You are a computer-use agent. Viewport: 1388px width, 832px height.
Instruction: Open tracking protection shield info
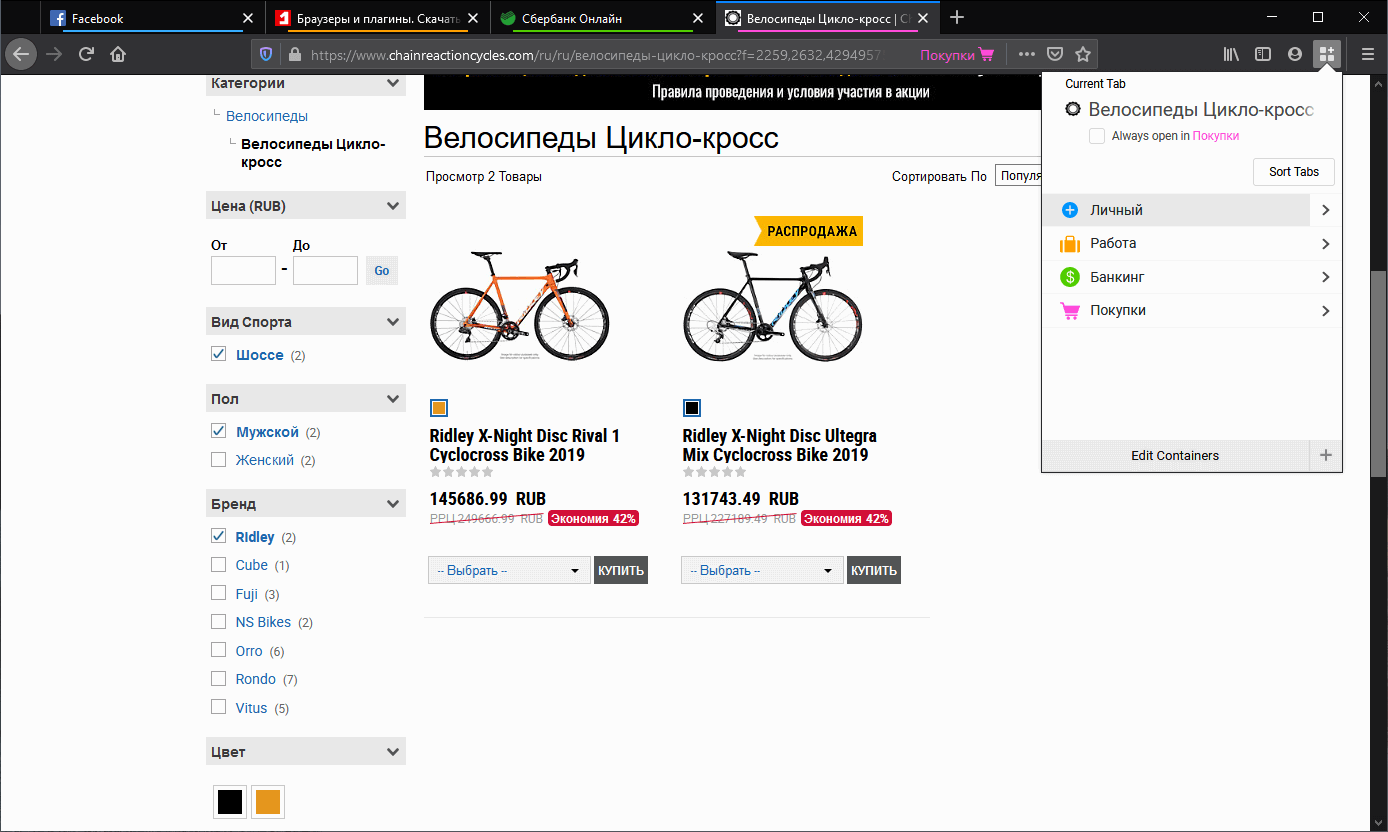266,54
